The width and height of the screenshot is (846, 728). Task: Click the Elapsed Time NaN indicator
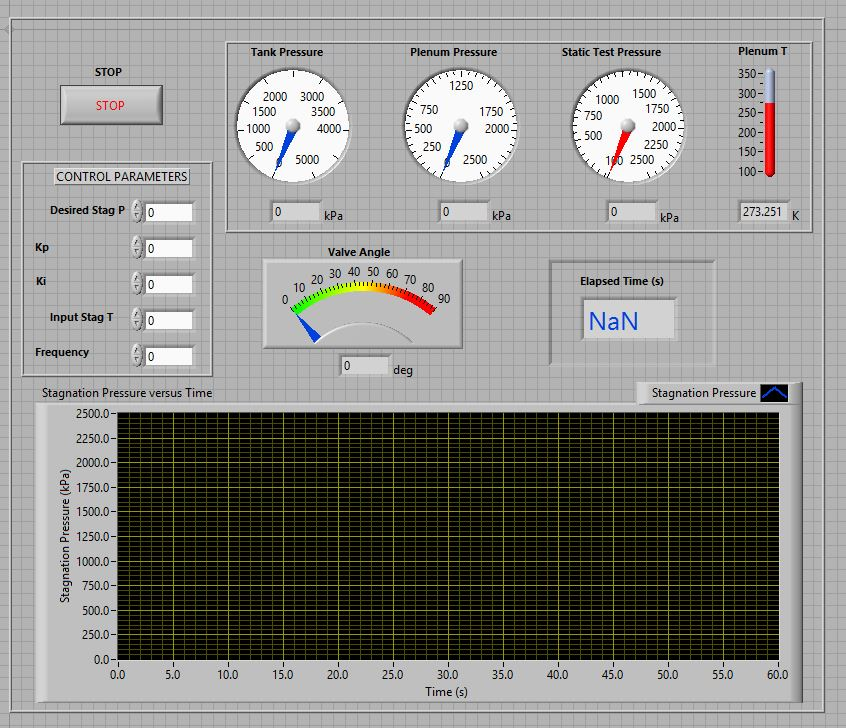[x=629, y=322]
